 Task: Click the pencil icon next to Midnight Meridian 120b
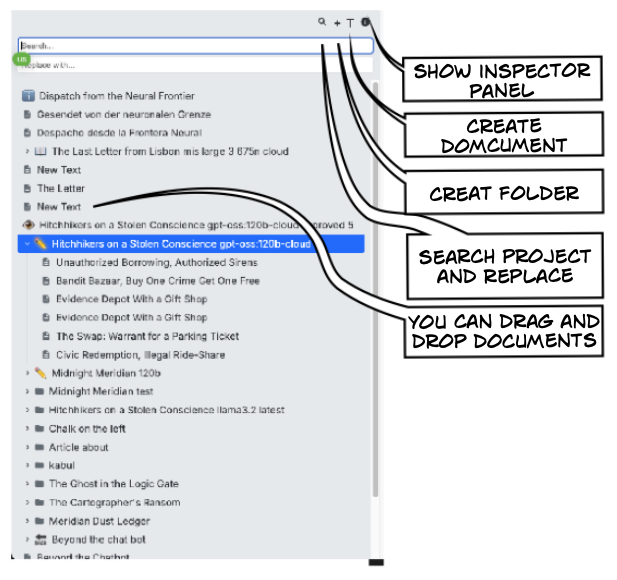pyautogui.click(x=40, y=373)
